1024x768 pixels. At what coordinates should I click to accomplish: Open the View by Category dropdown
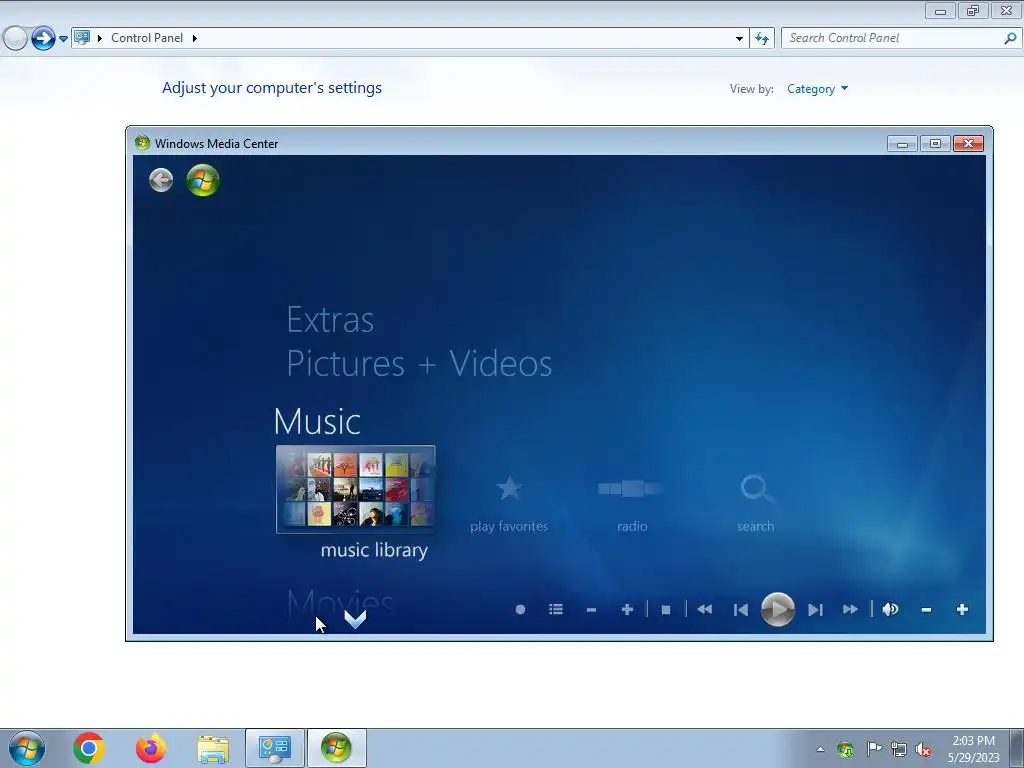[817, 89]
